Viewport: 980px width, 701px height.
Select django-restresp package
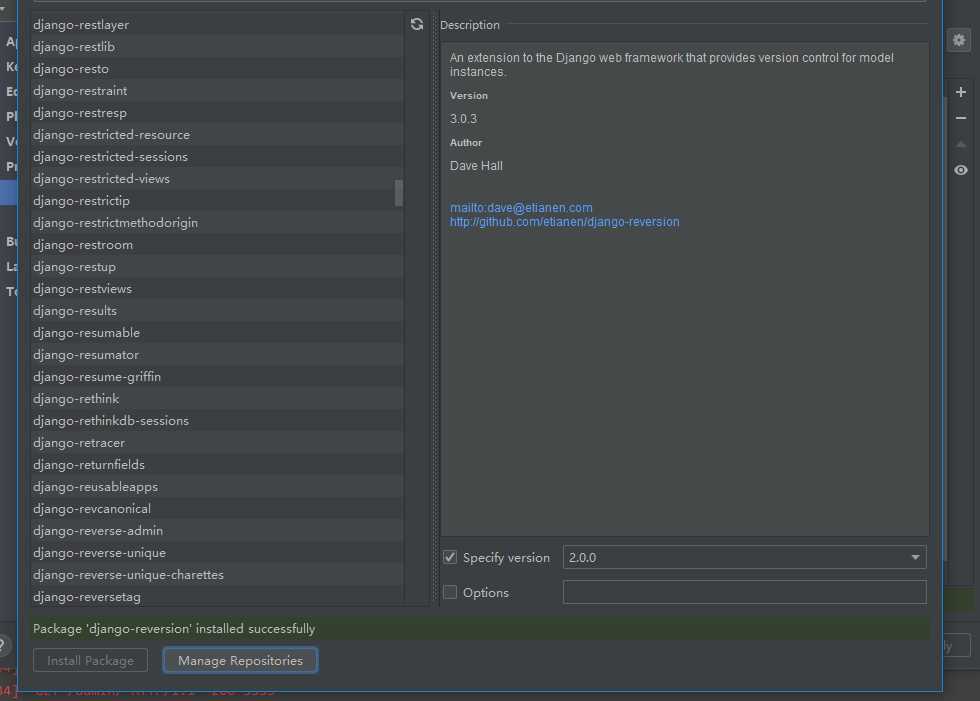pyautogui.click(x=217, y=112)
